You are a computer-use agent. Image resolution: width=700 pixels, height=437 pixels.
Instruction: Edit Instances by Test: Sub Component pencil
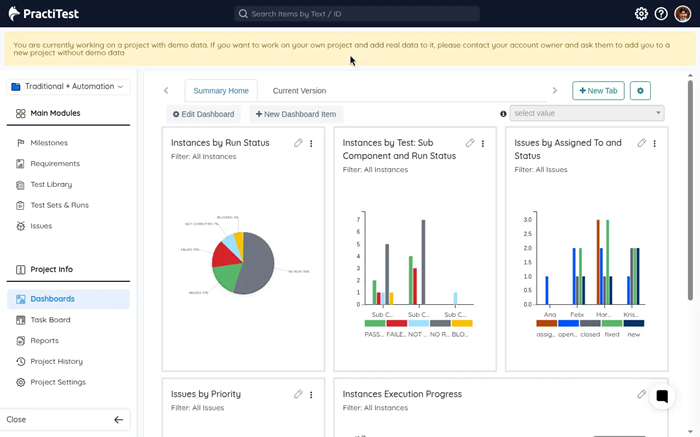click(470, 143)
